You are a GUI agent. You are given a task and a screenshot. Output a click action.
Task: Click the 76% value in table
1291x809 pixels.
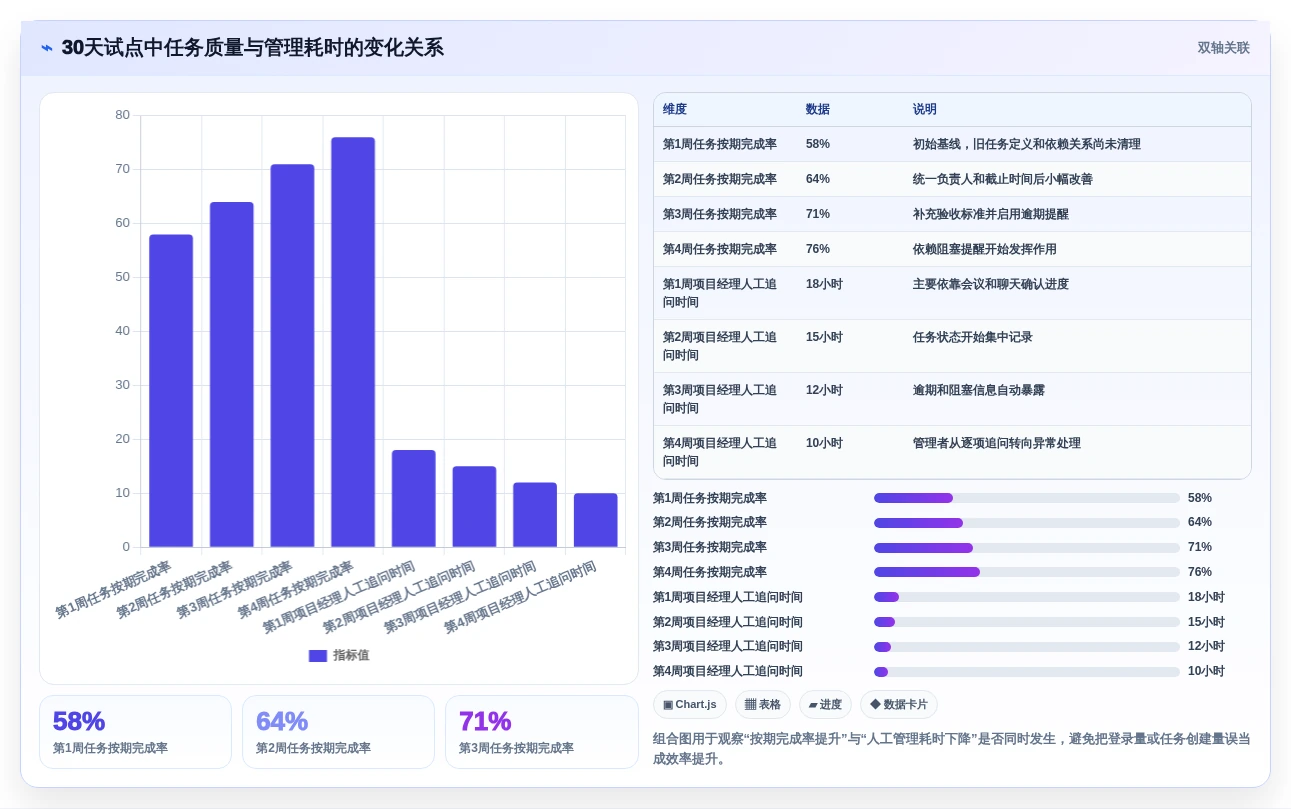[x=818, y=249]
